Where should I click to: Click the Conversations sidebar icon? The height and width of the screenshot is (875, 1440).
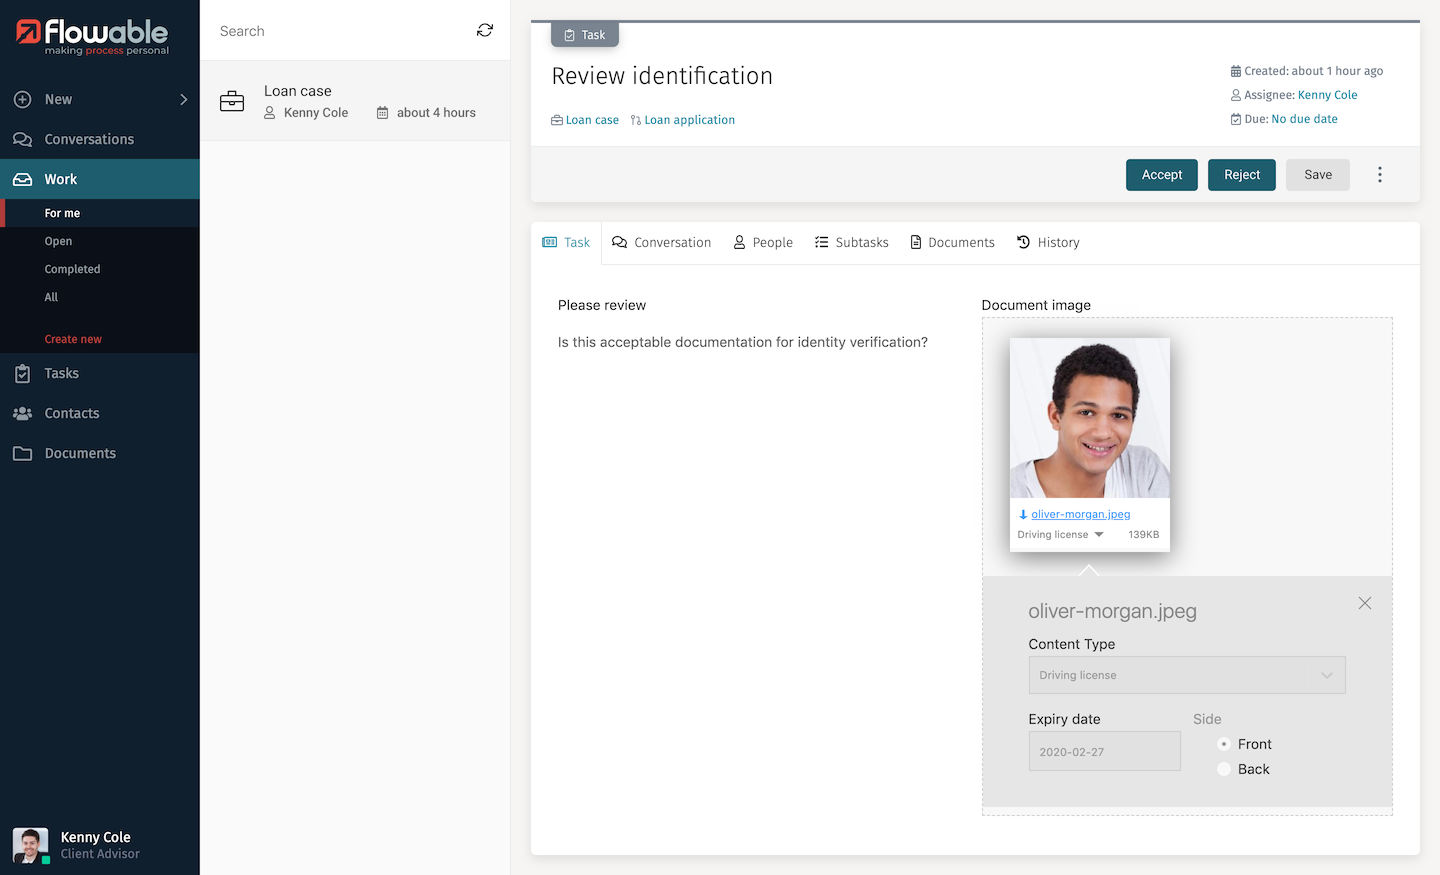23,139
